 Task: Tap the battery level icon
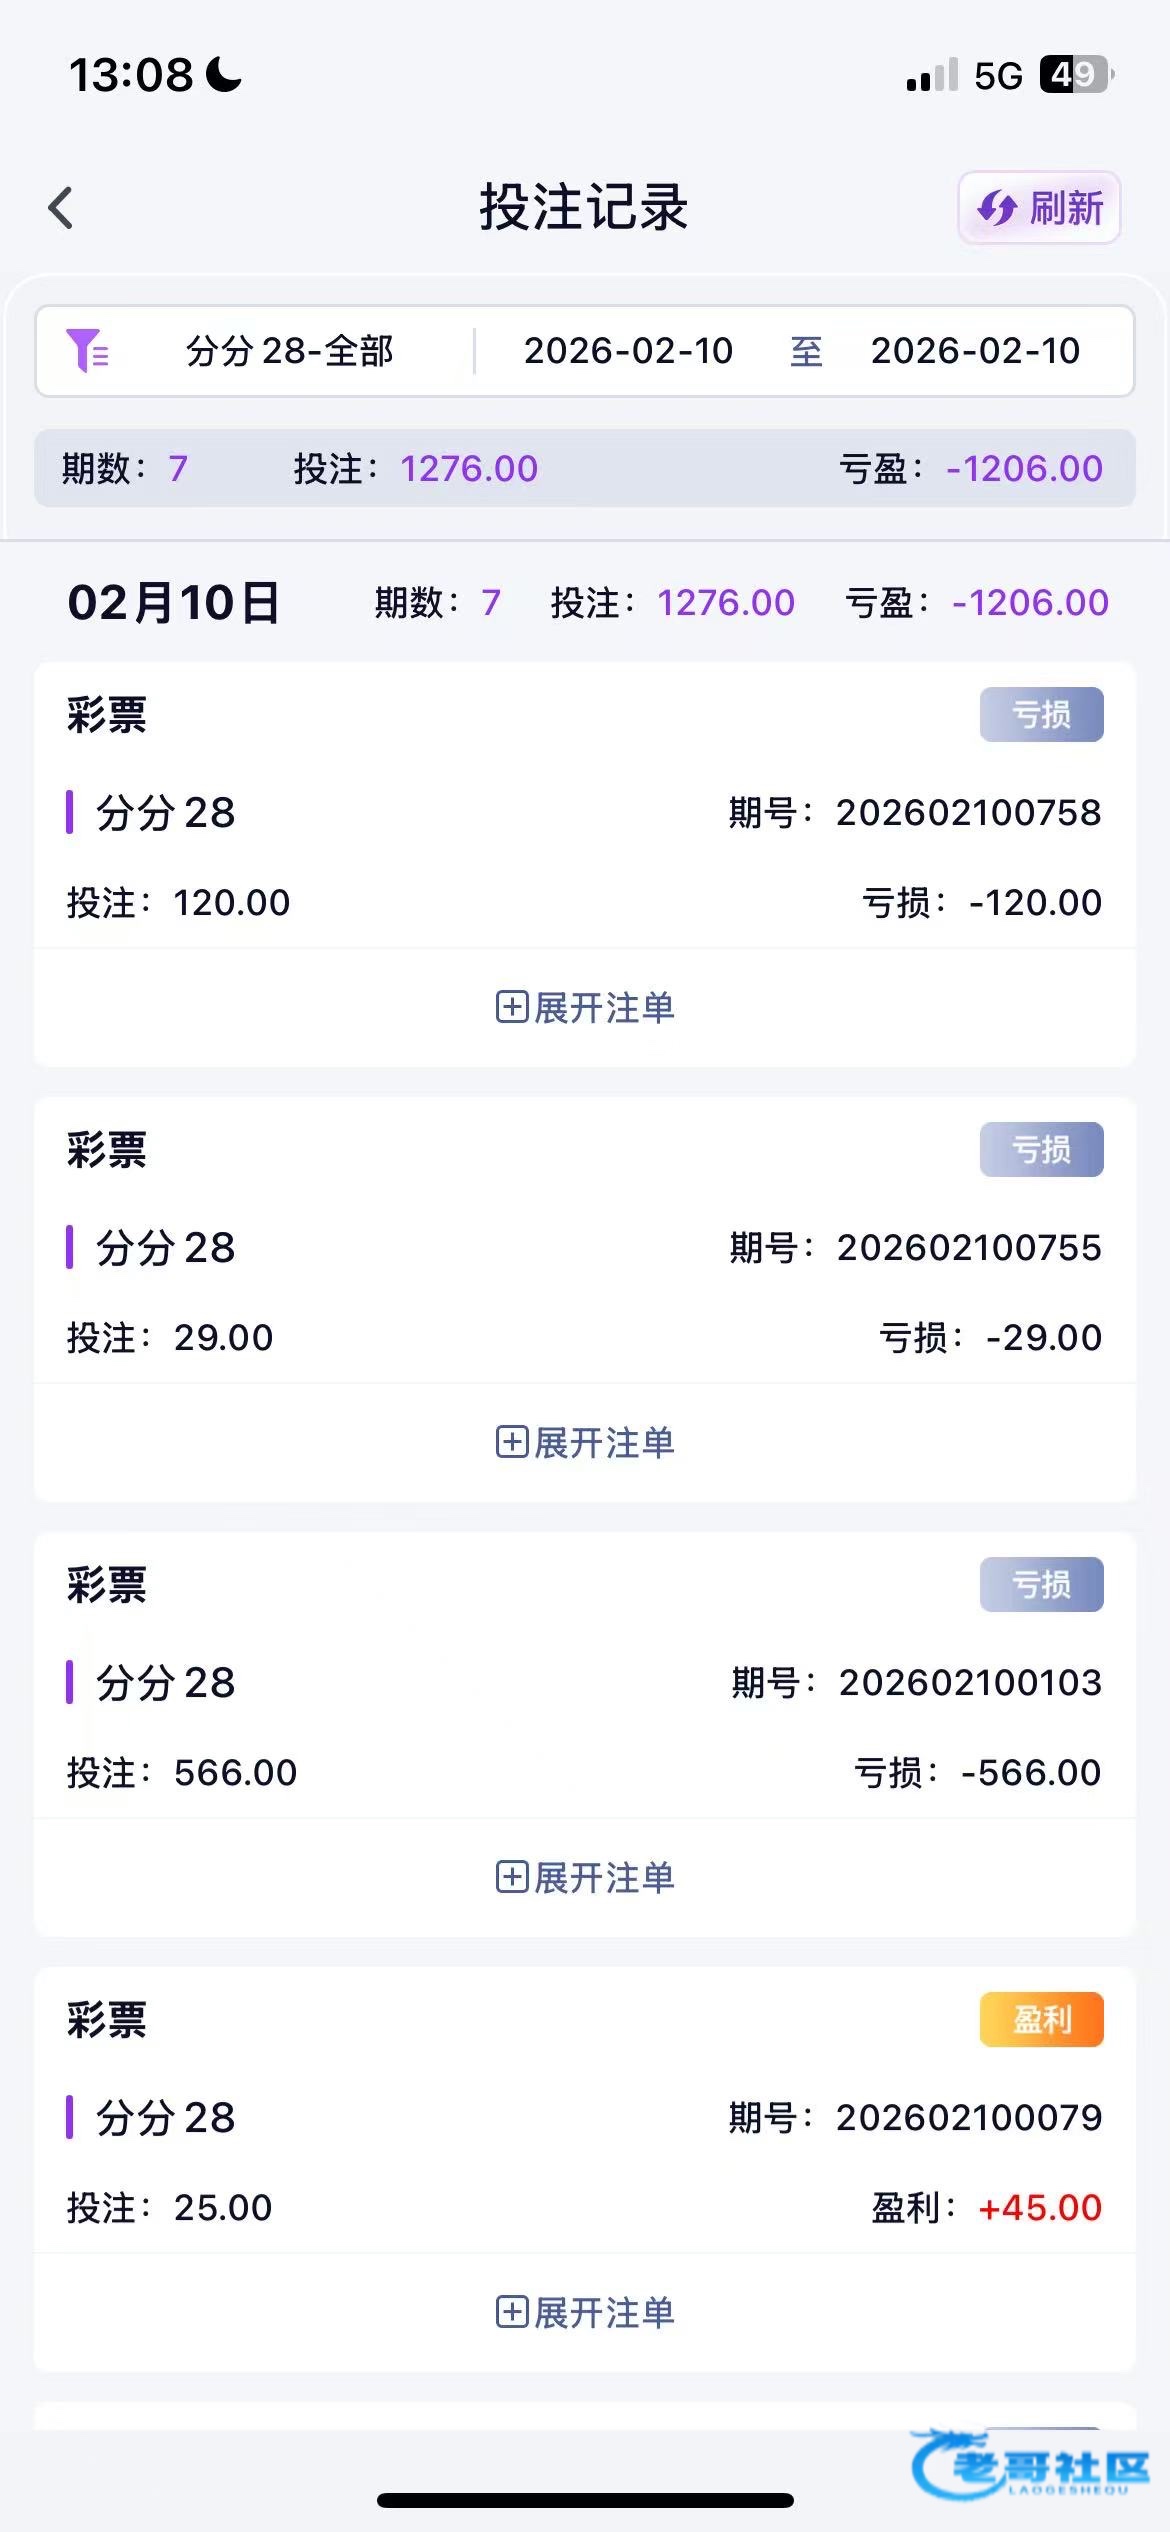tap(1075, 75)
